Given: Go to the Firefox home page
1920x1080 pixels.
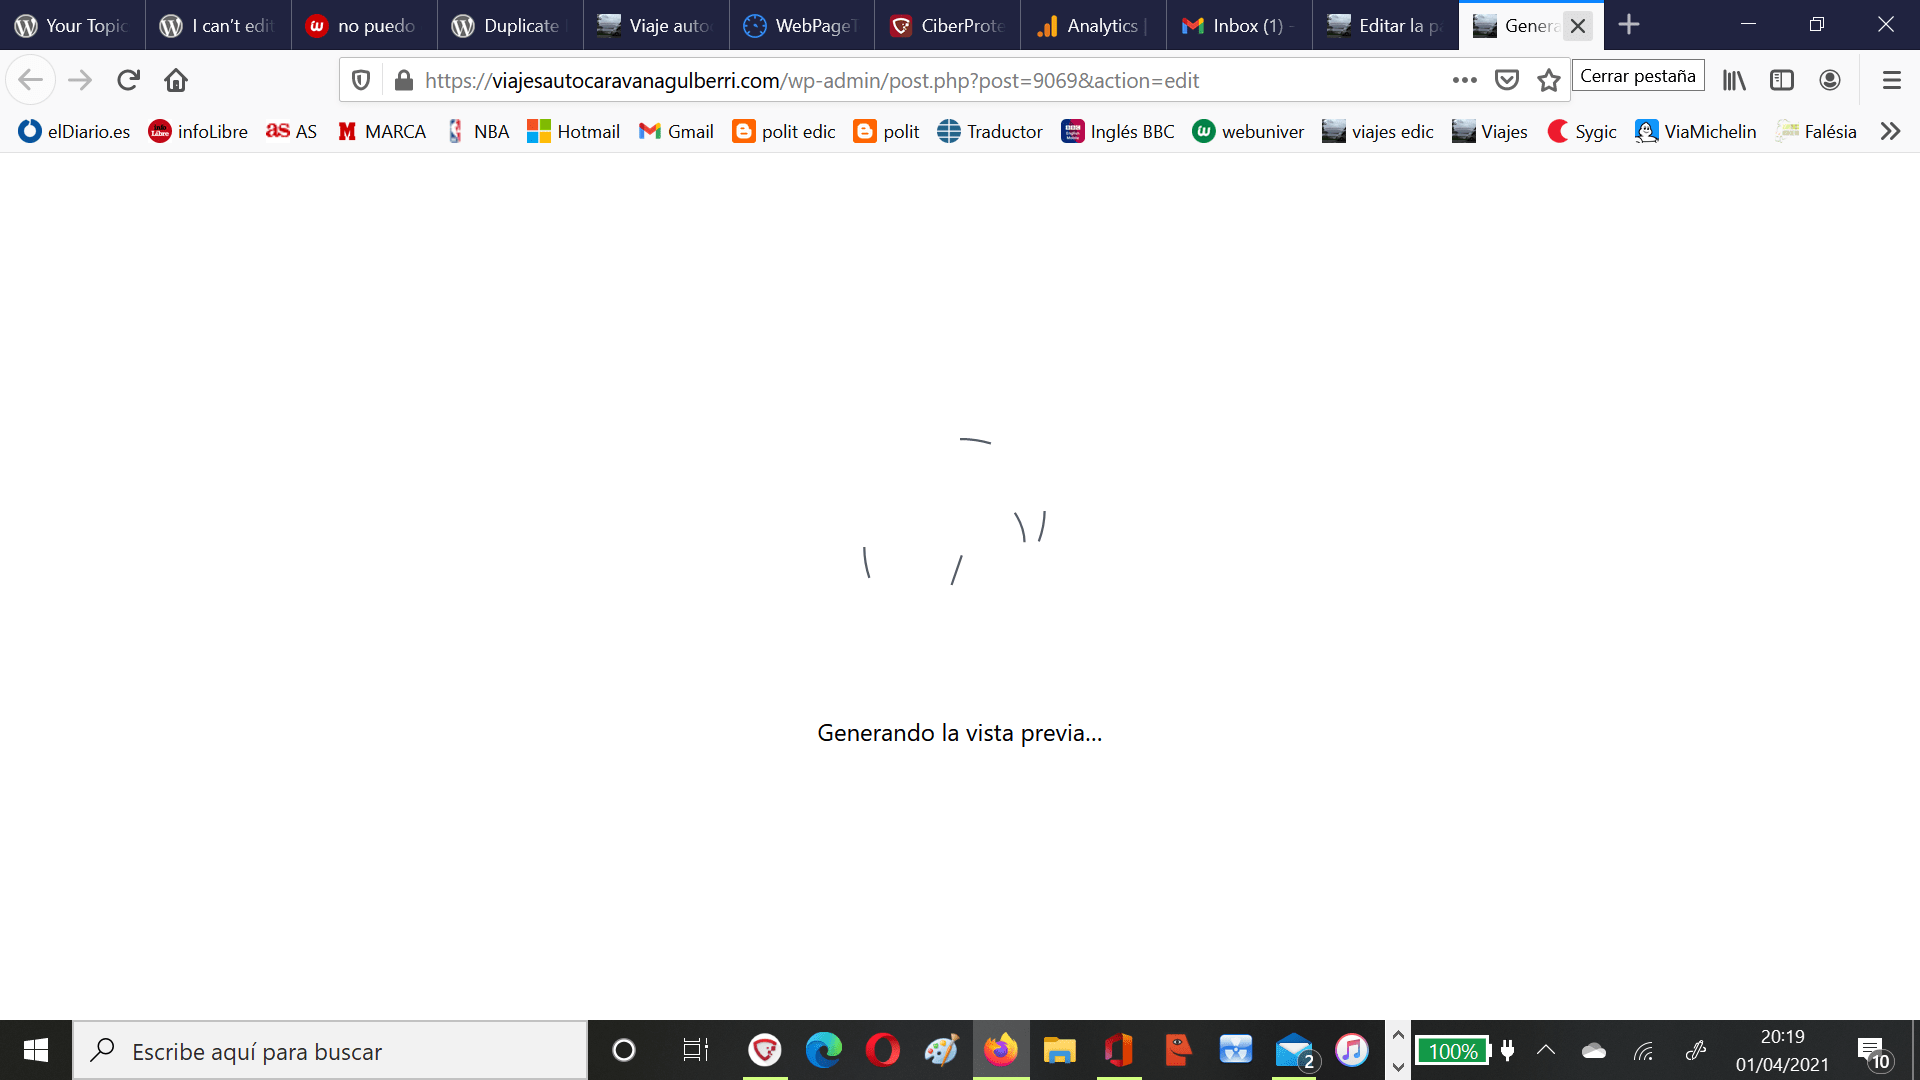Looking at the screenshot, I should click(x=176, y=80).
